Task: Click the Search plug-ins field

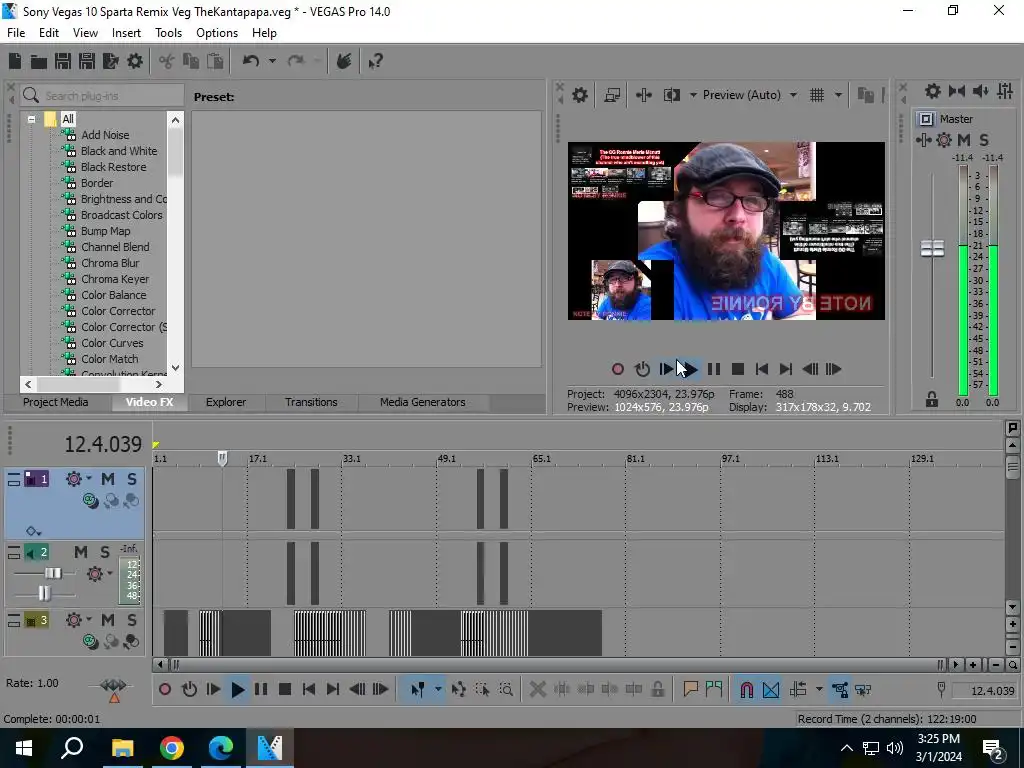Action: pos(102,96)
